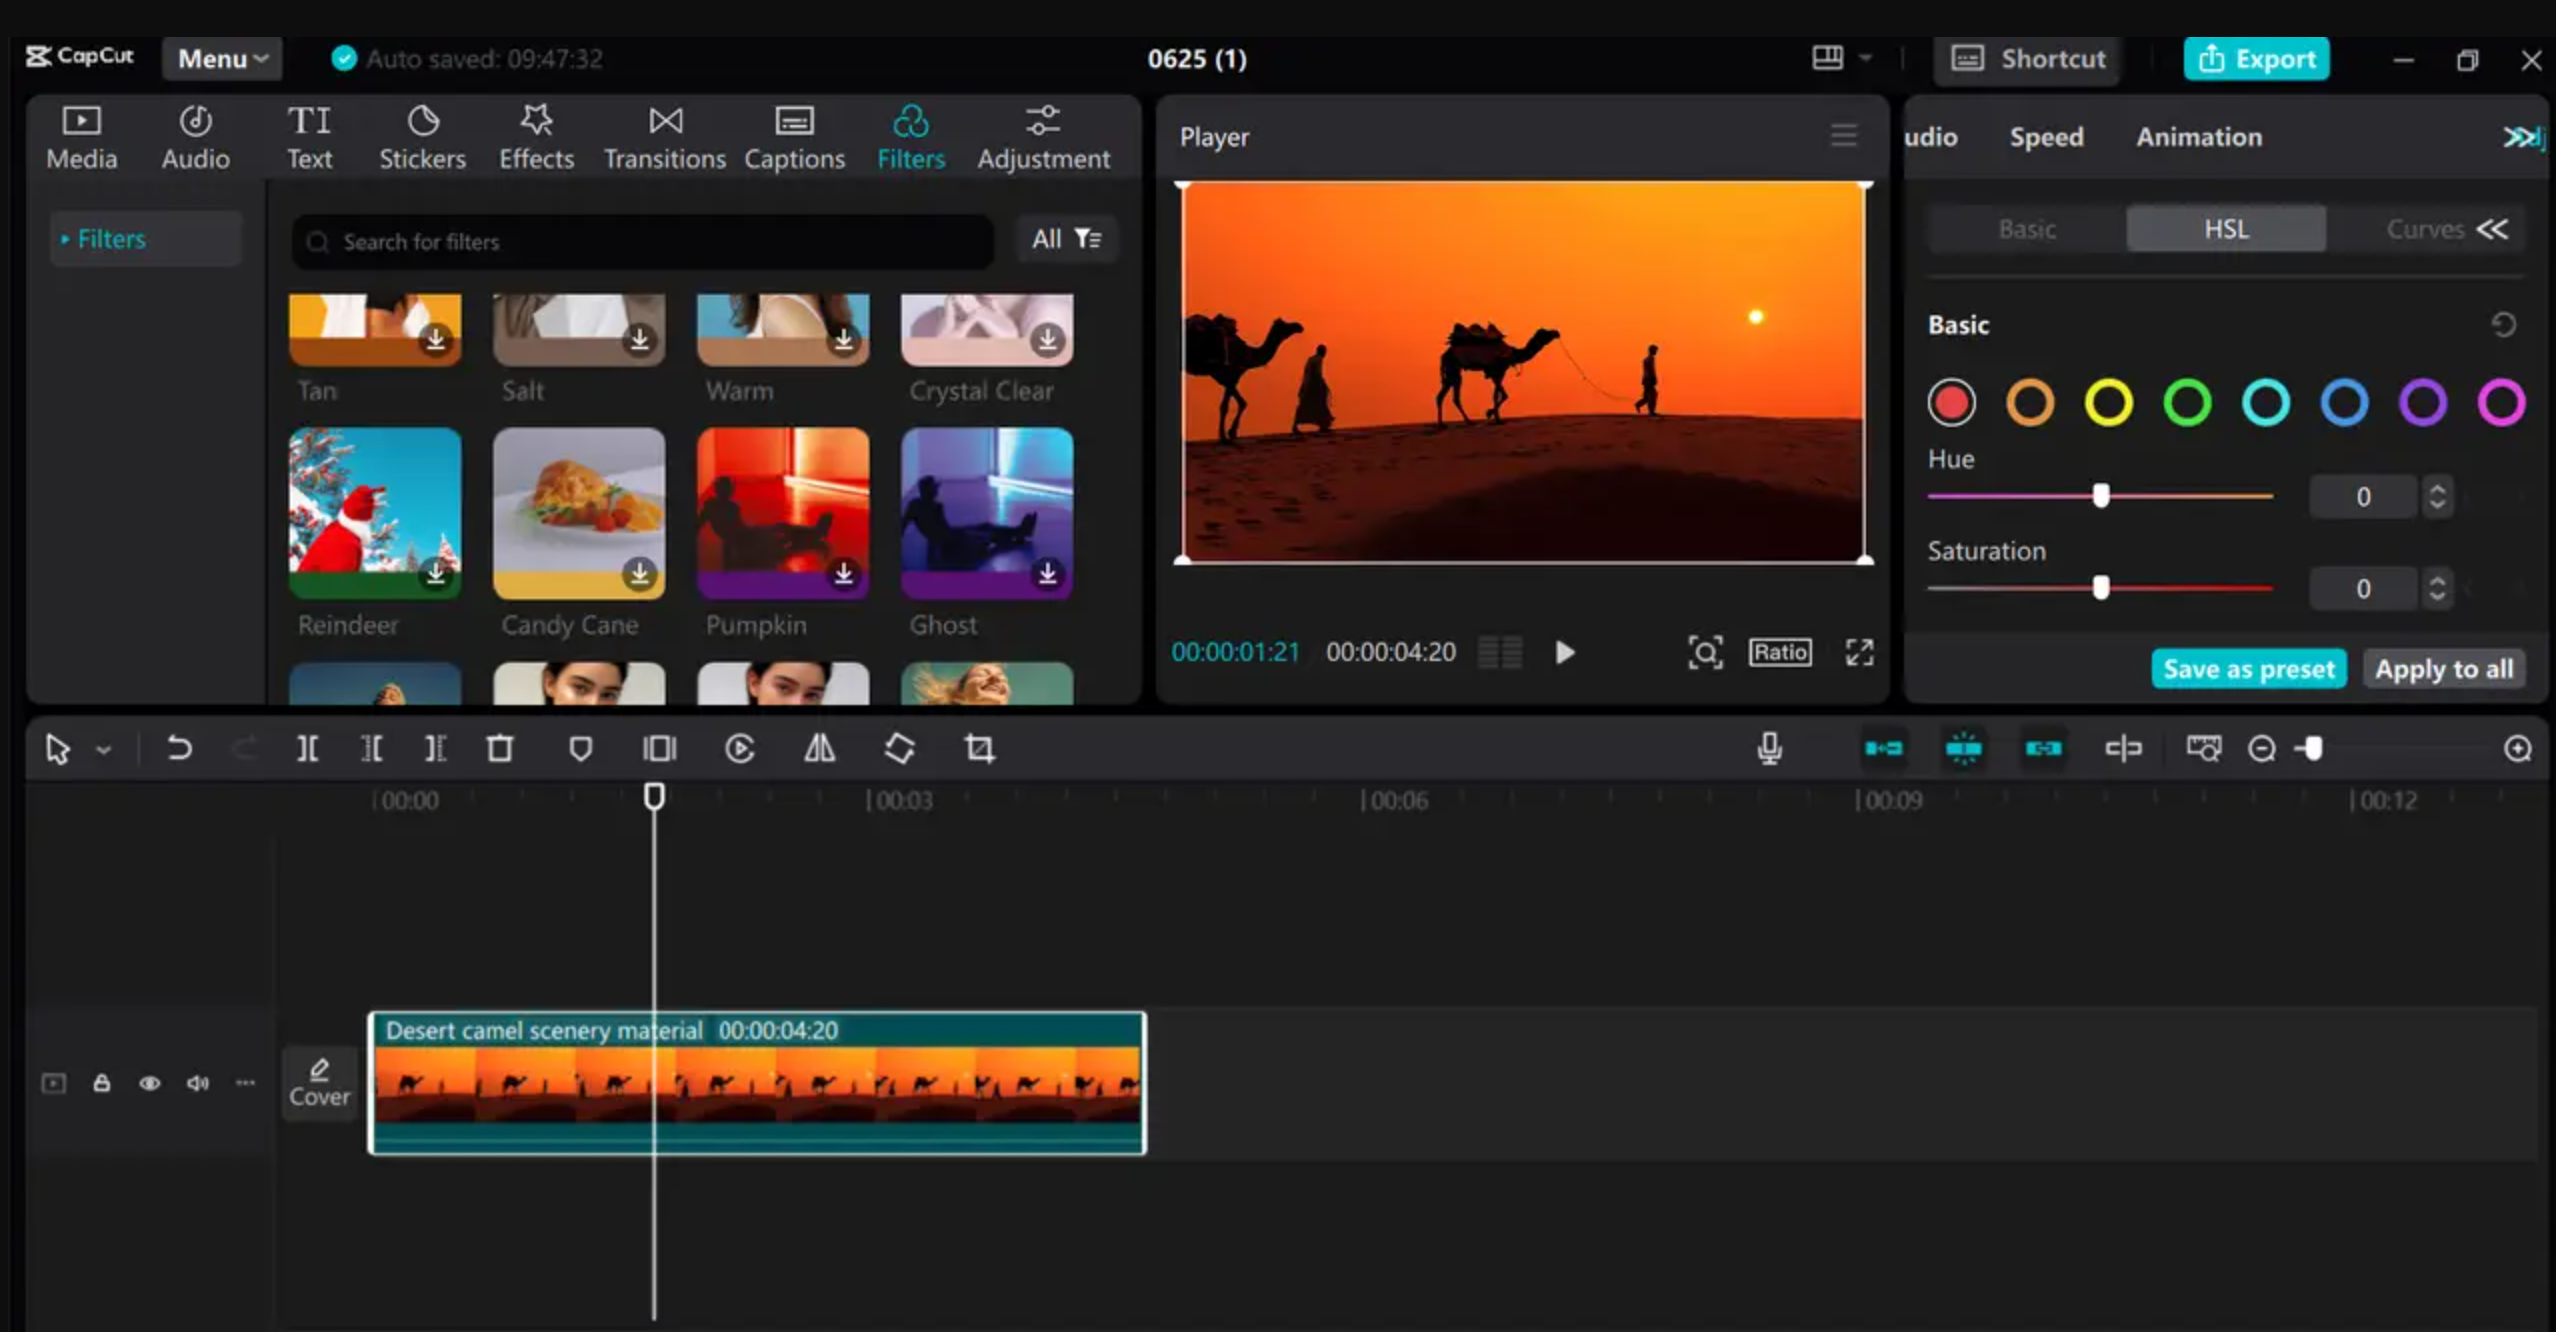Image resolution: width=2556 pixels, height=1332 pixels.
Task: Select the Record voiceover microphone icon
Action: point(1770,747)
